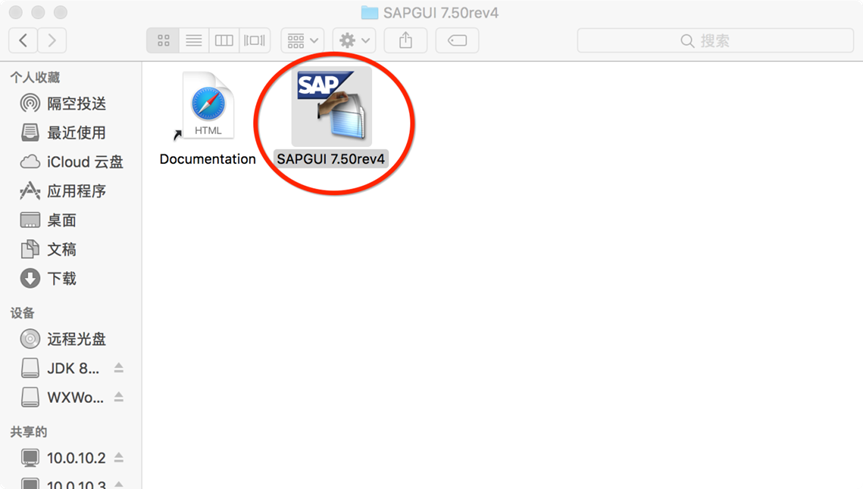Click the Share button

point(406,40)
